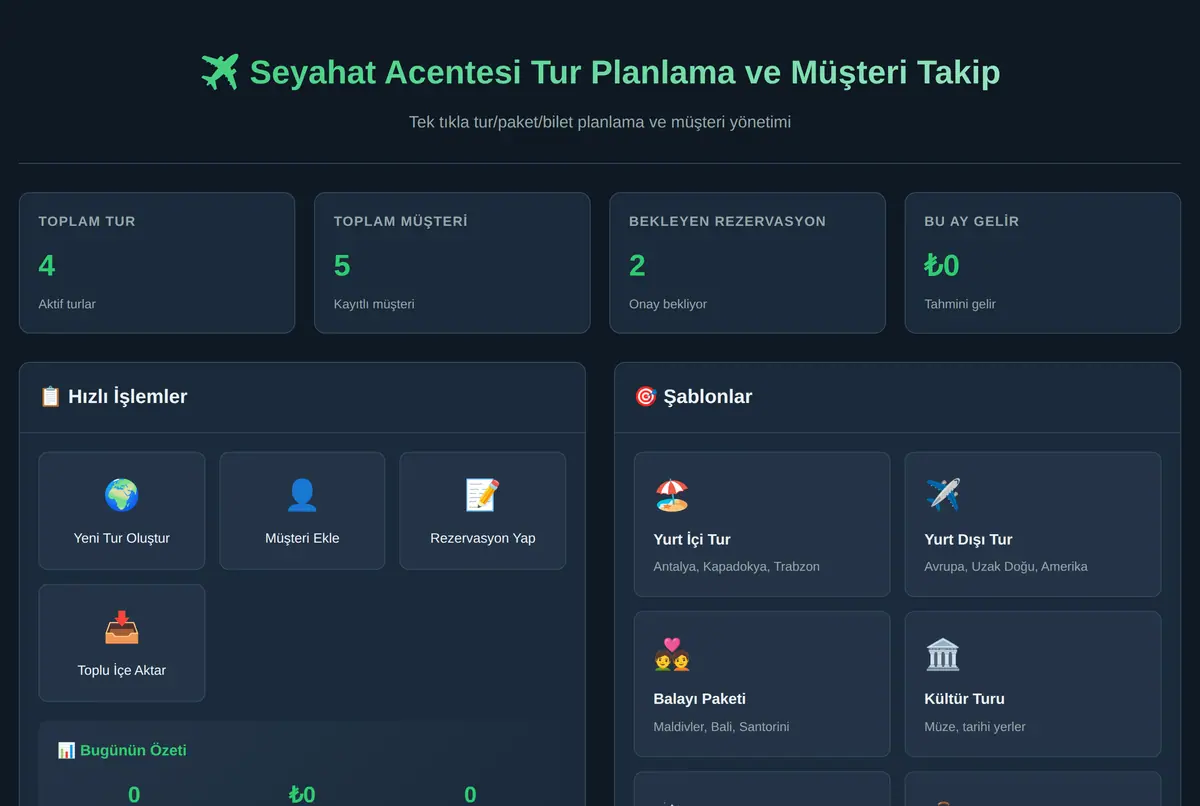Click the value 2 under Bekleyen Rezervasyon
This screenshot has height=806, width=1200.
tap(637, 265)
